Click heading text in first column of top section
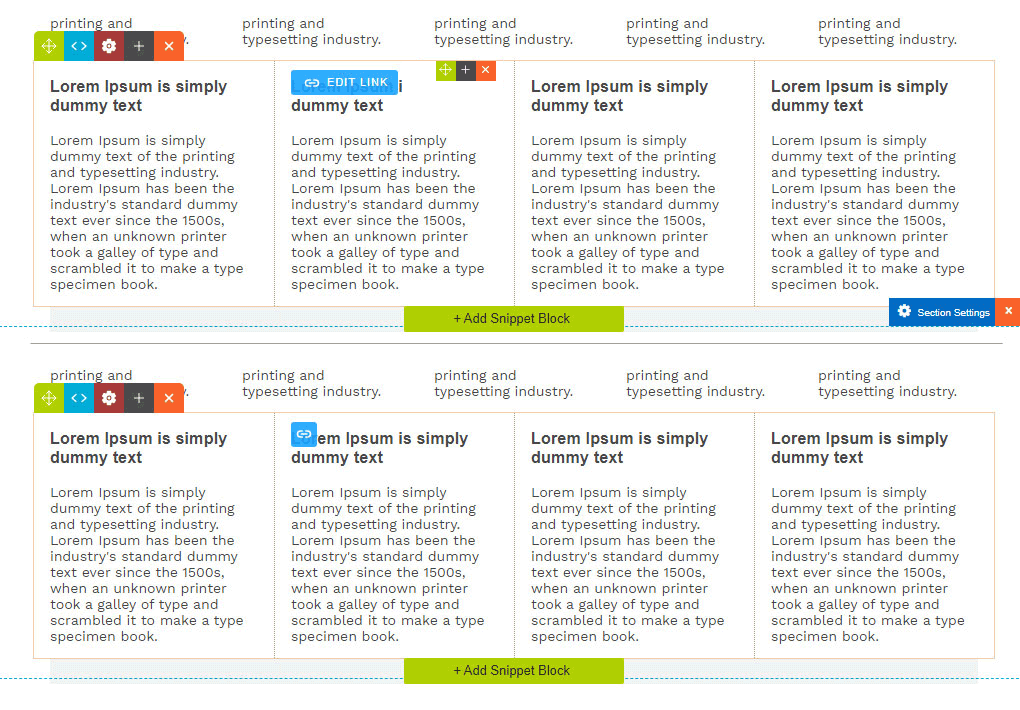Image resolution: width=1020 pixels, height=710 pixels. click(x=138, y=96)
